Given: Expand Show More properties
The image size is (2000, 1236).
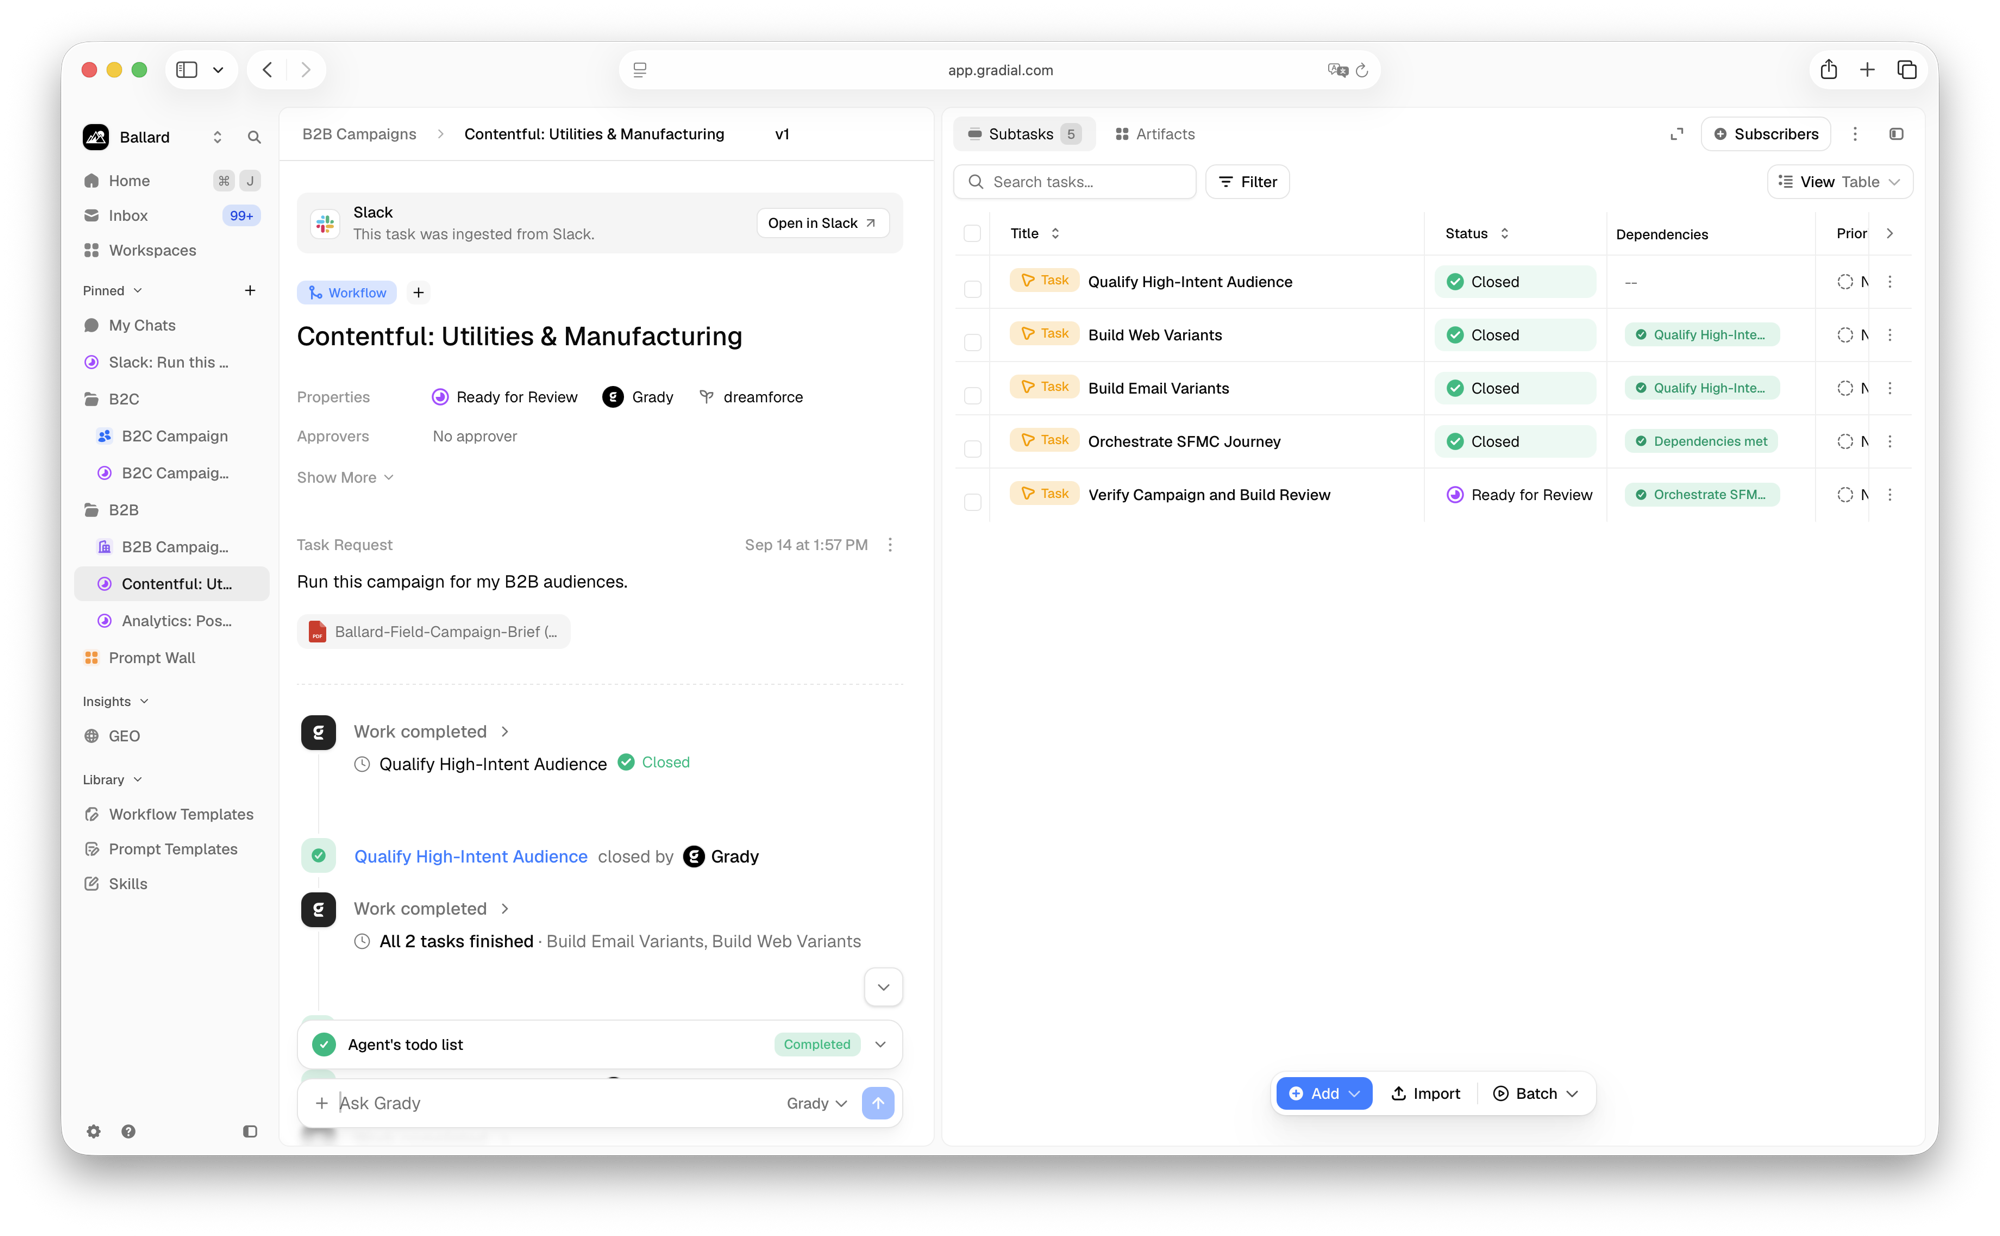Looking at the screenshot, I should click(345, 477).
